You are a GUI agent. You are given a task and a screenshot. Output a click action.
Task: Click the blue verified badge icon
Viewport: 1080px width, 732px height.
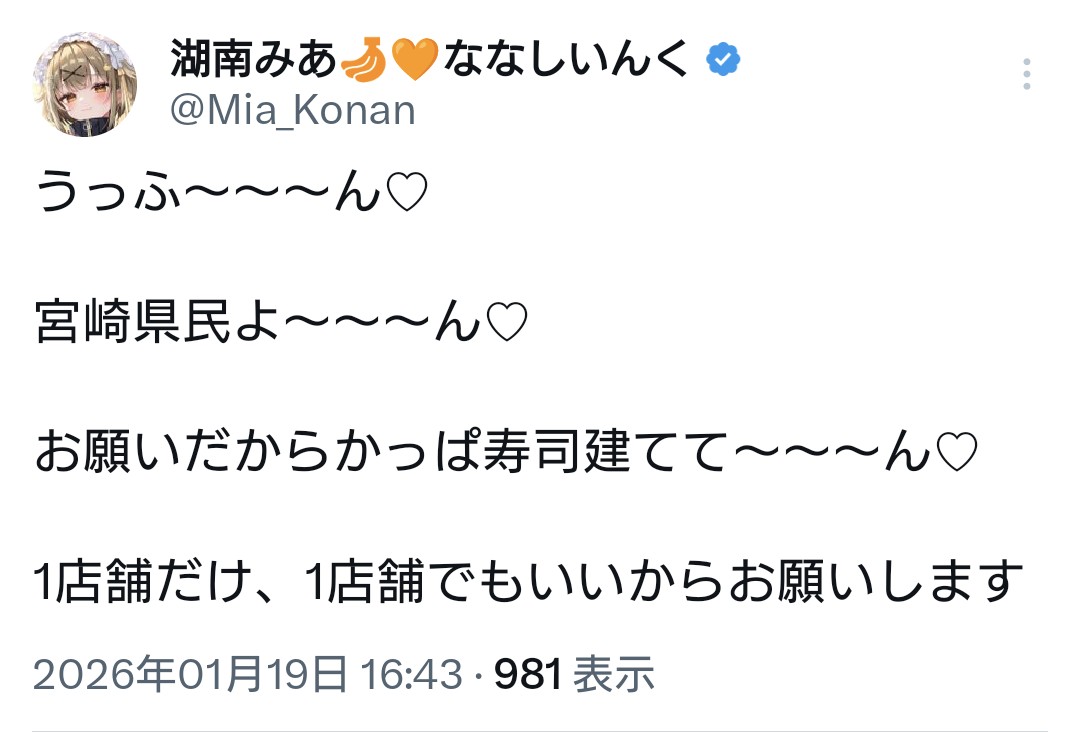(x=723, y=62)
